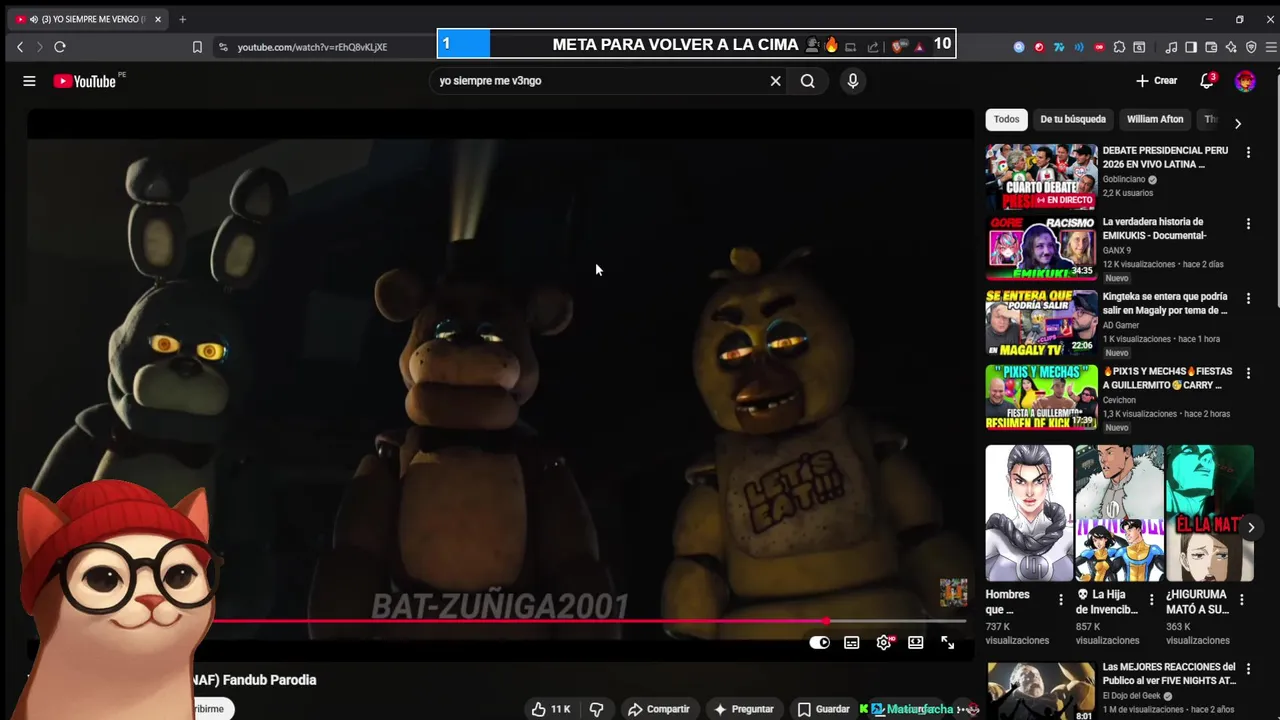1280x720 pixels.
Task: Clear the search box with X
Action: [775, 81]
